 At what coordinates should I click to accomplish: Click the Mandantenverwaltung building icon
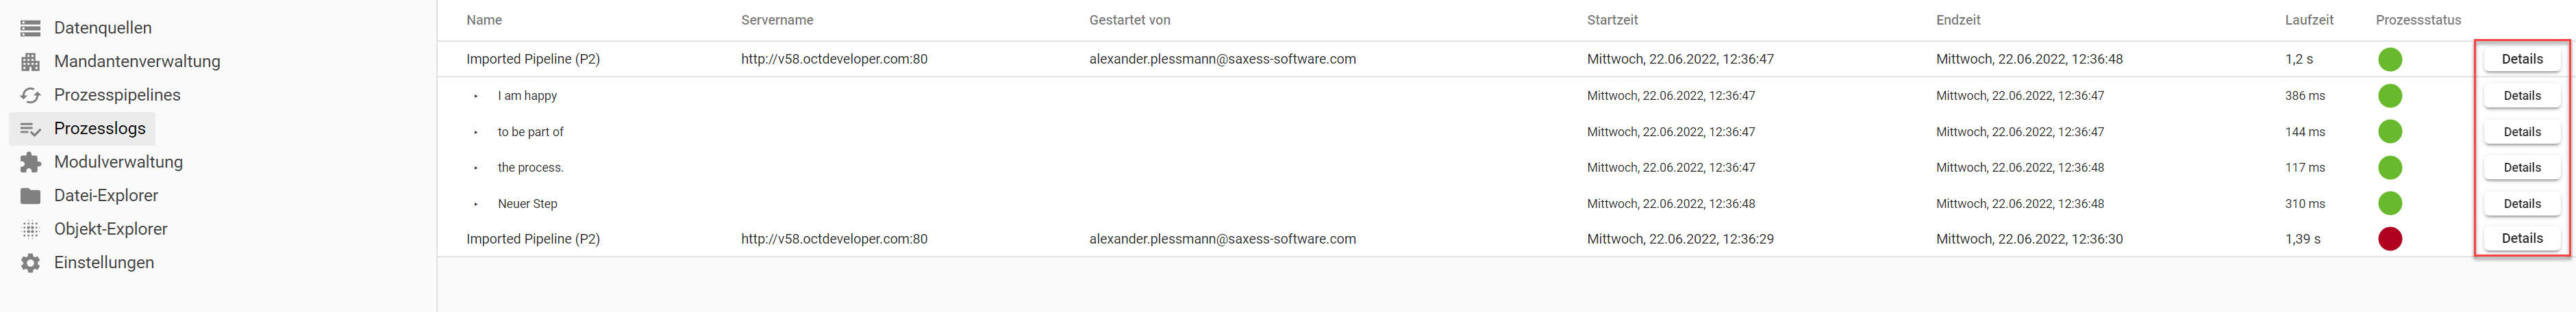pyautogui.click(x=31, y=62)
